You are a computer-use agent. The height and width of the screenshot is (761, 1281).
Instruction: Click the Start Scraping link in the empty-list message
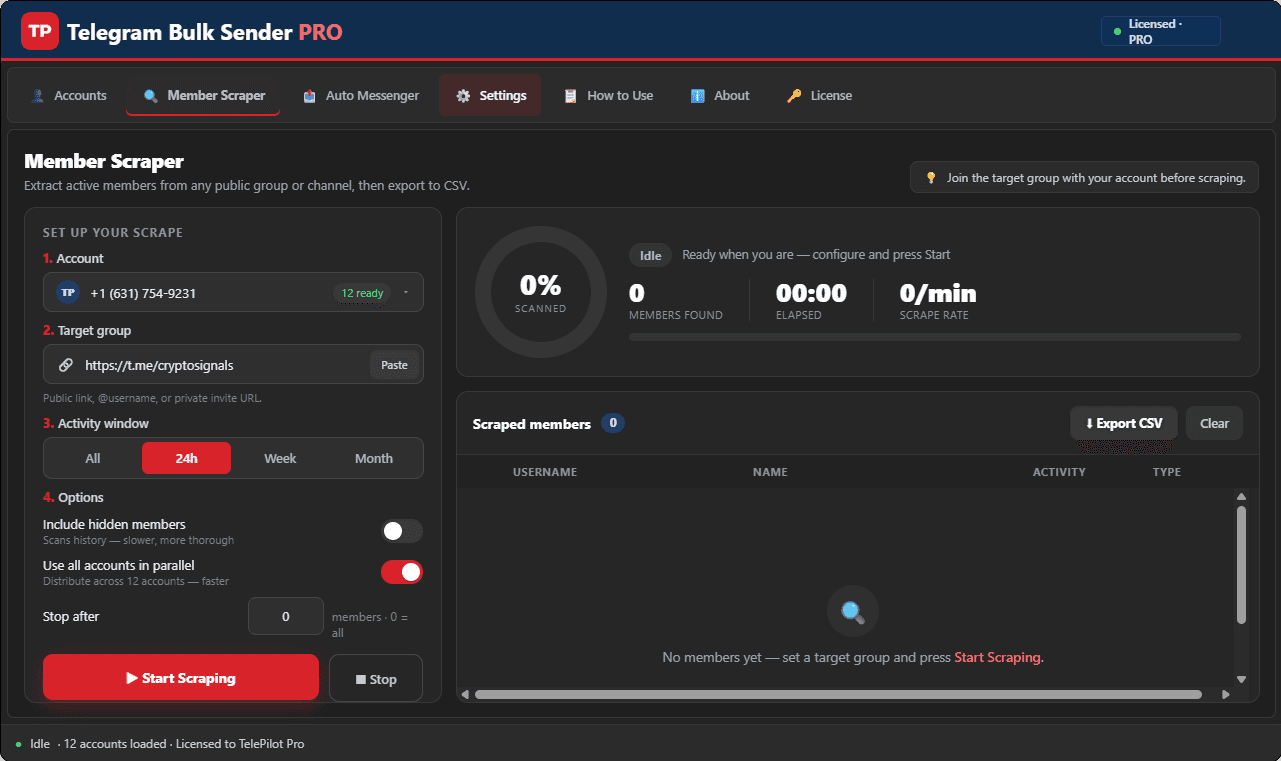pyautogui.click(x=998, y=657)
